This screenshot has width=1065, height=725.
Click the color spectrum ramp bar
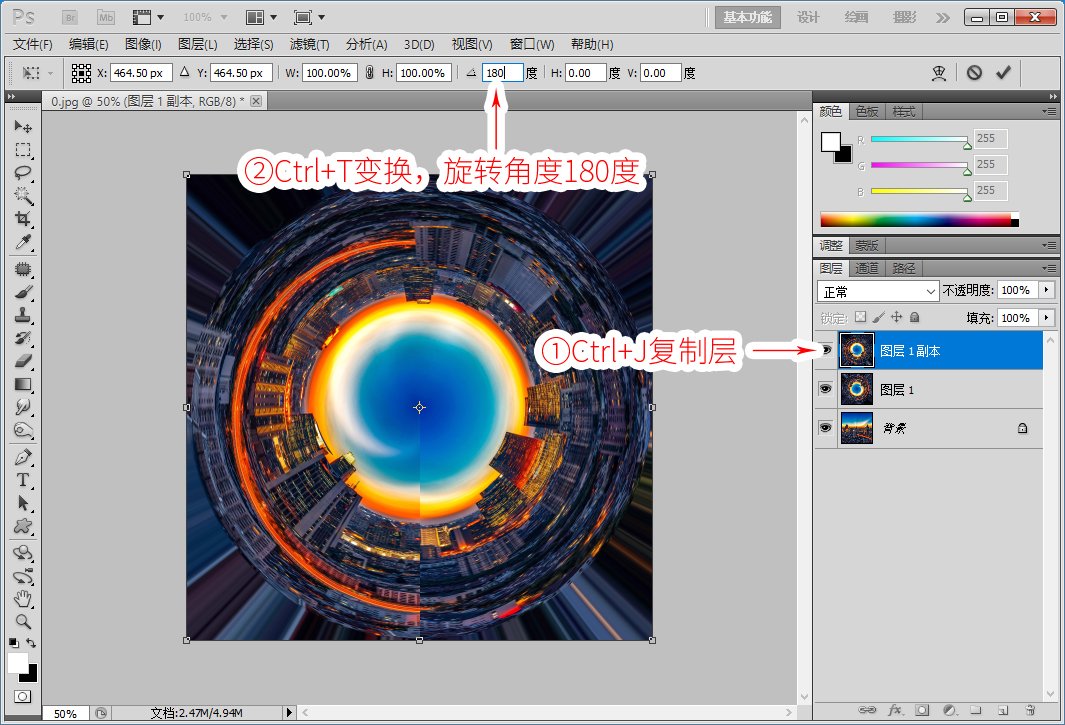pyautogui.click(x=919, y=219)
